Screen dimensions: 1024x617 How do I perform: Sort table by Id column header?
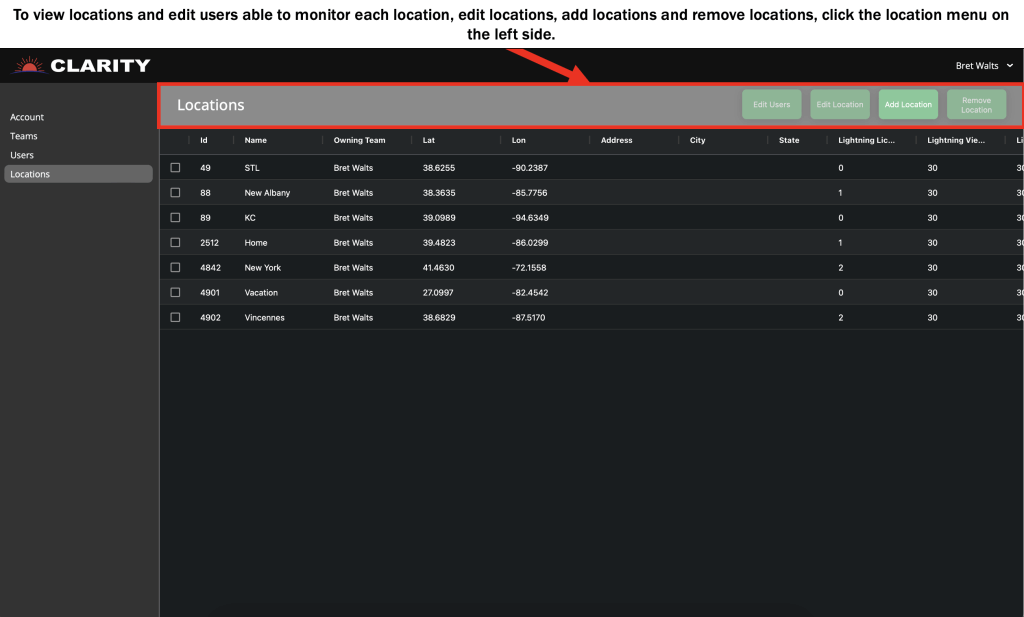(x=204, y=141)
